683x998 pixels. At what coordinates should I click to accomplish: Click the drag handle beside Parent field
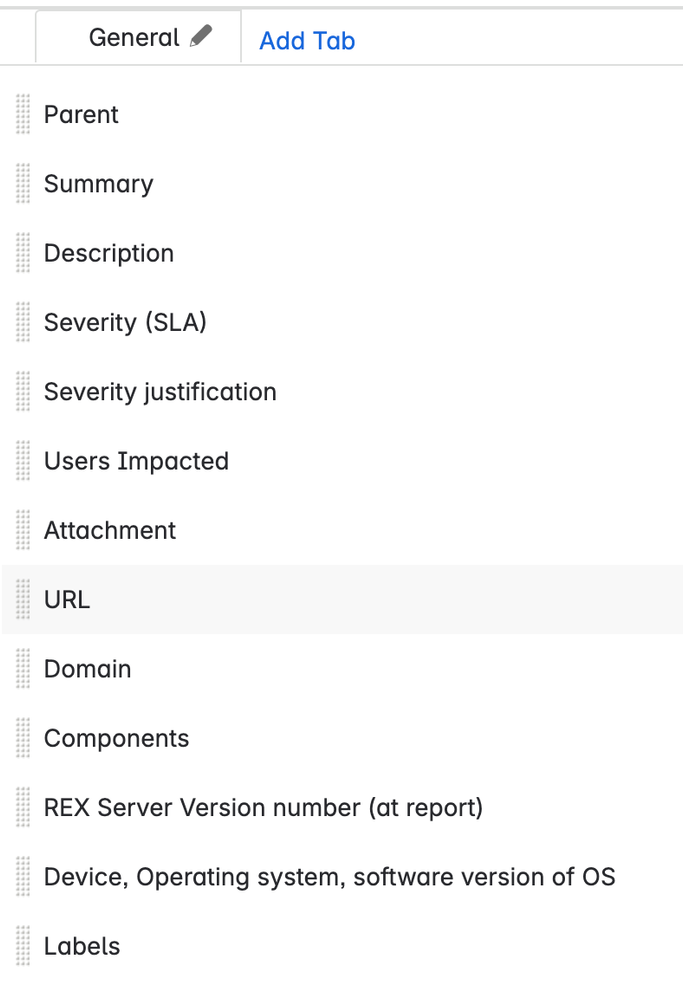21,115
